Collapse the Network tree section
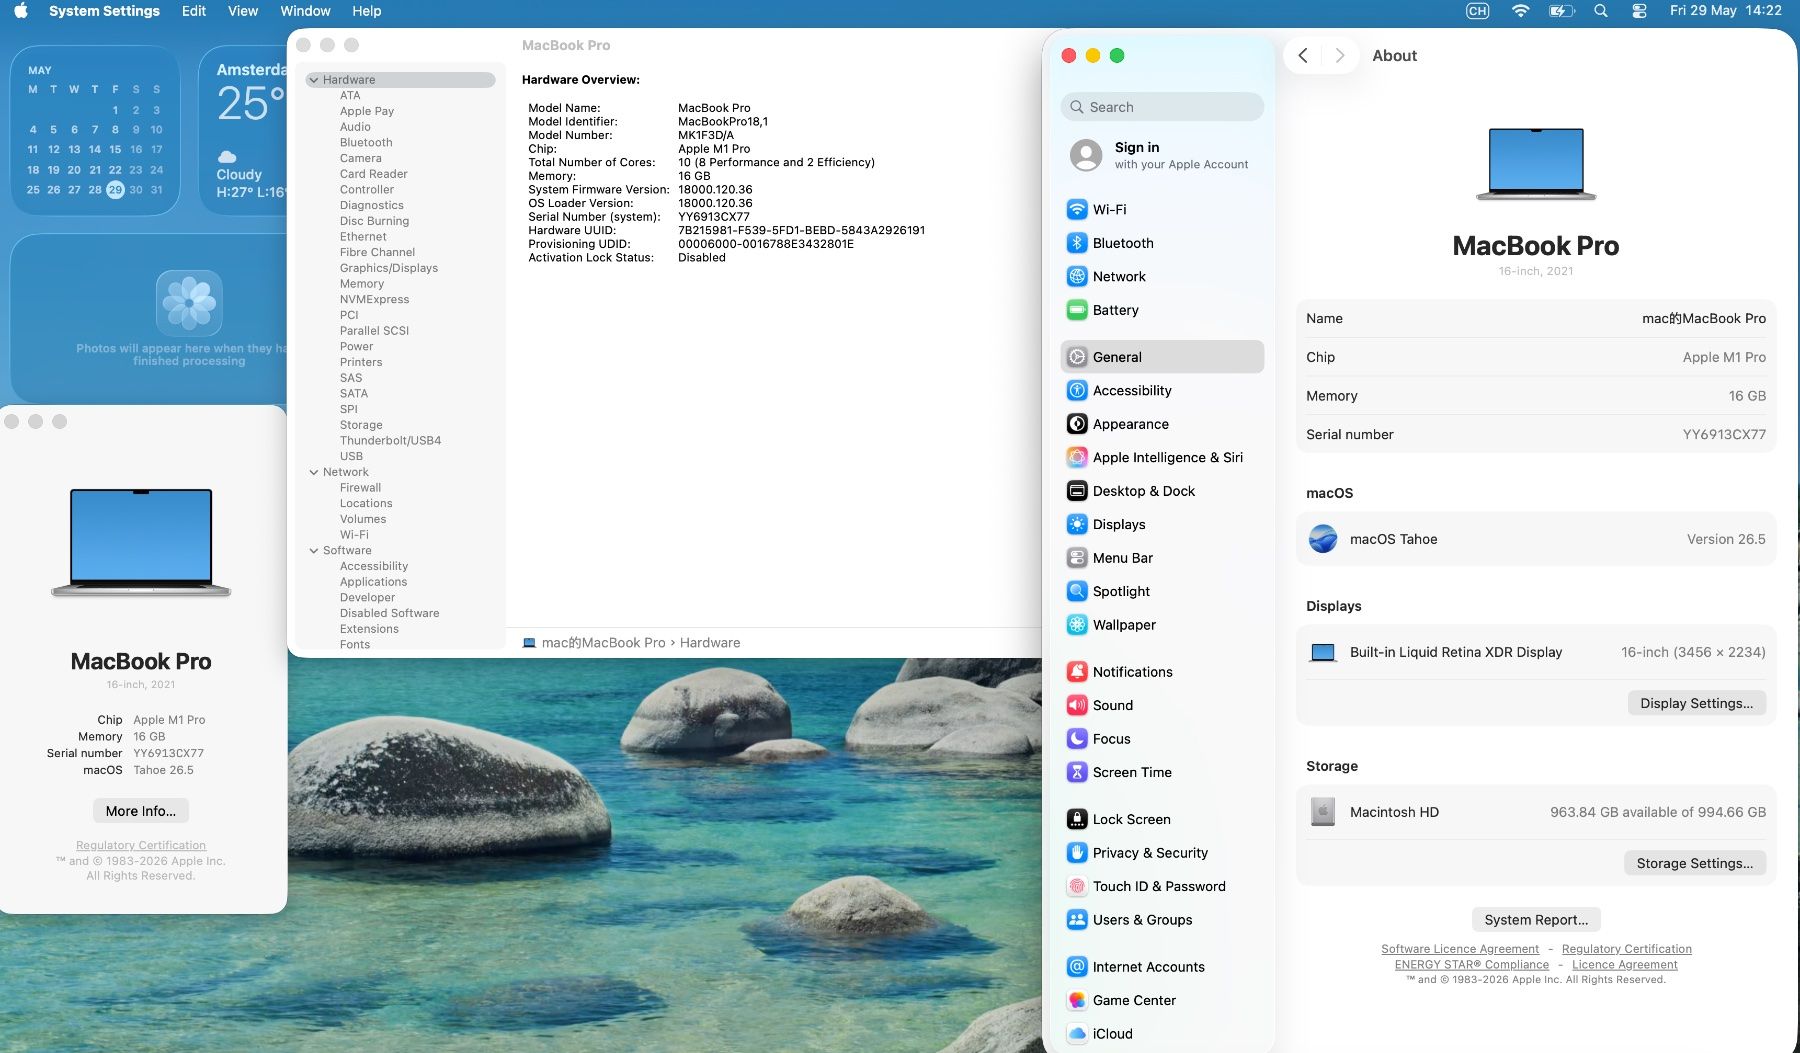The height and width of the screenshot is (1053, 1800). pyautogui.click(x=314, y=472)
